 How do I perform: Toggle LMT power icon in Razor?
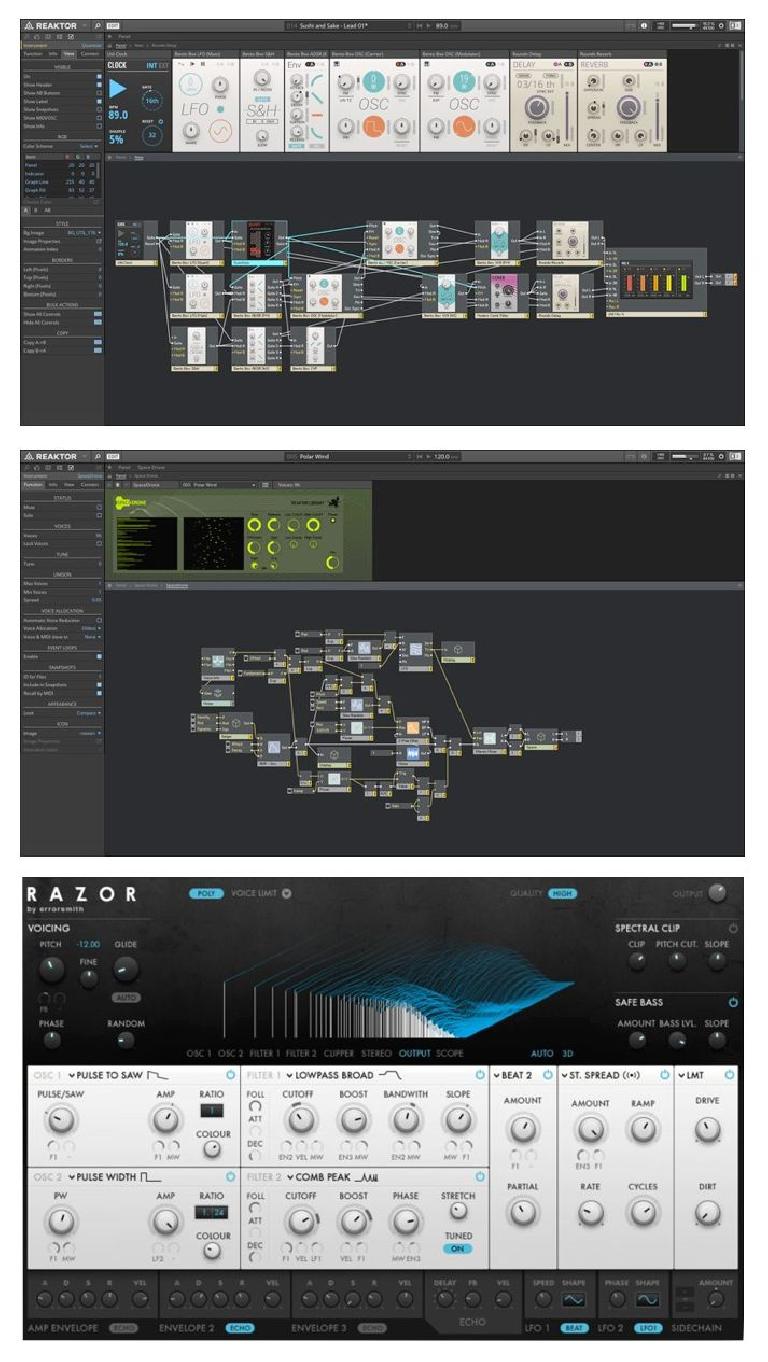point(729,1075)
